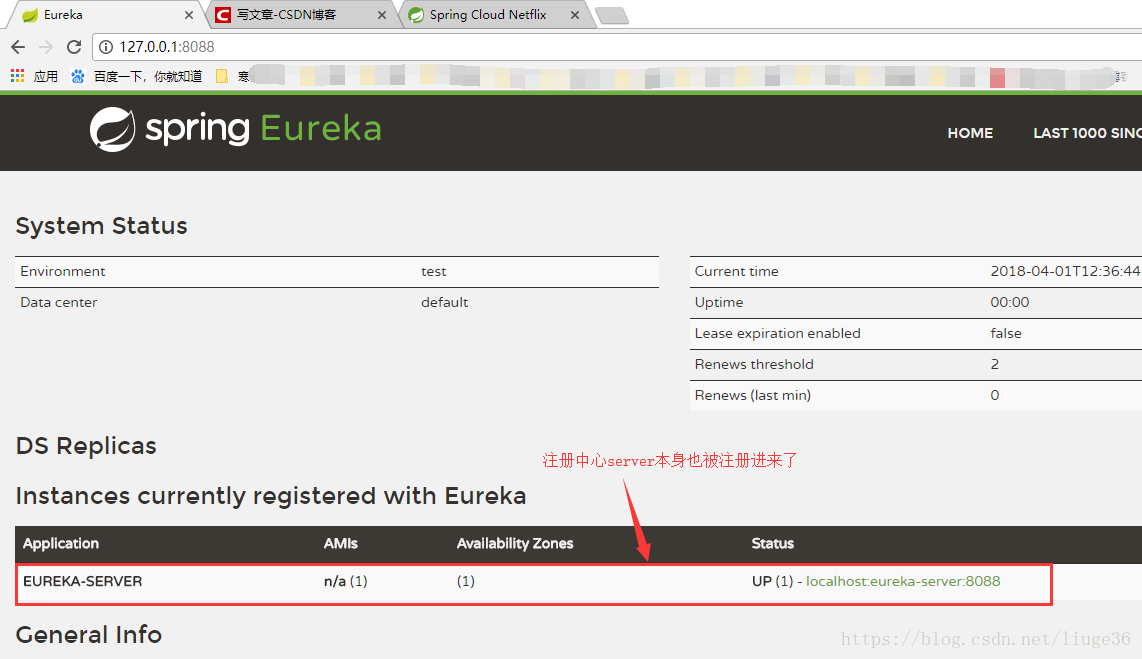This screenshot has width=1142, height=659.
Task: Click the test environment value
Action: click(x=433, y=272)
